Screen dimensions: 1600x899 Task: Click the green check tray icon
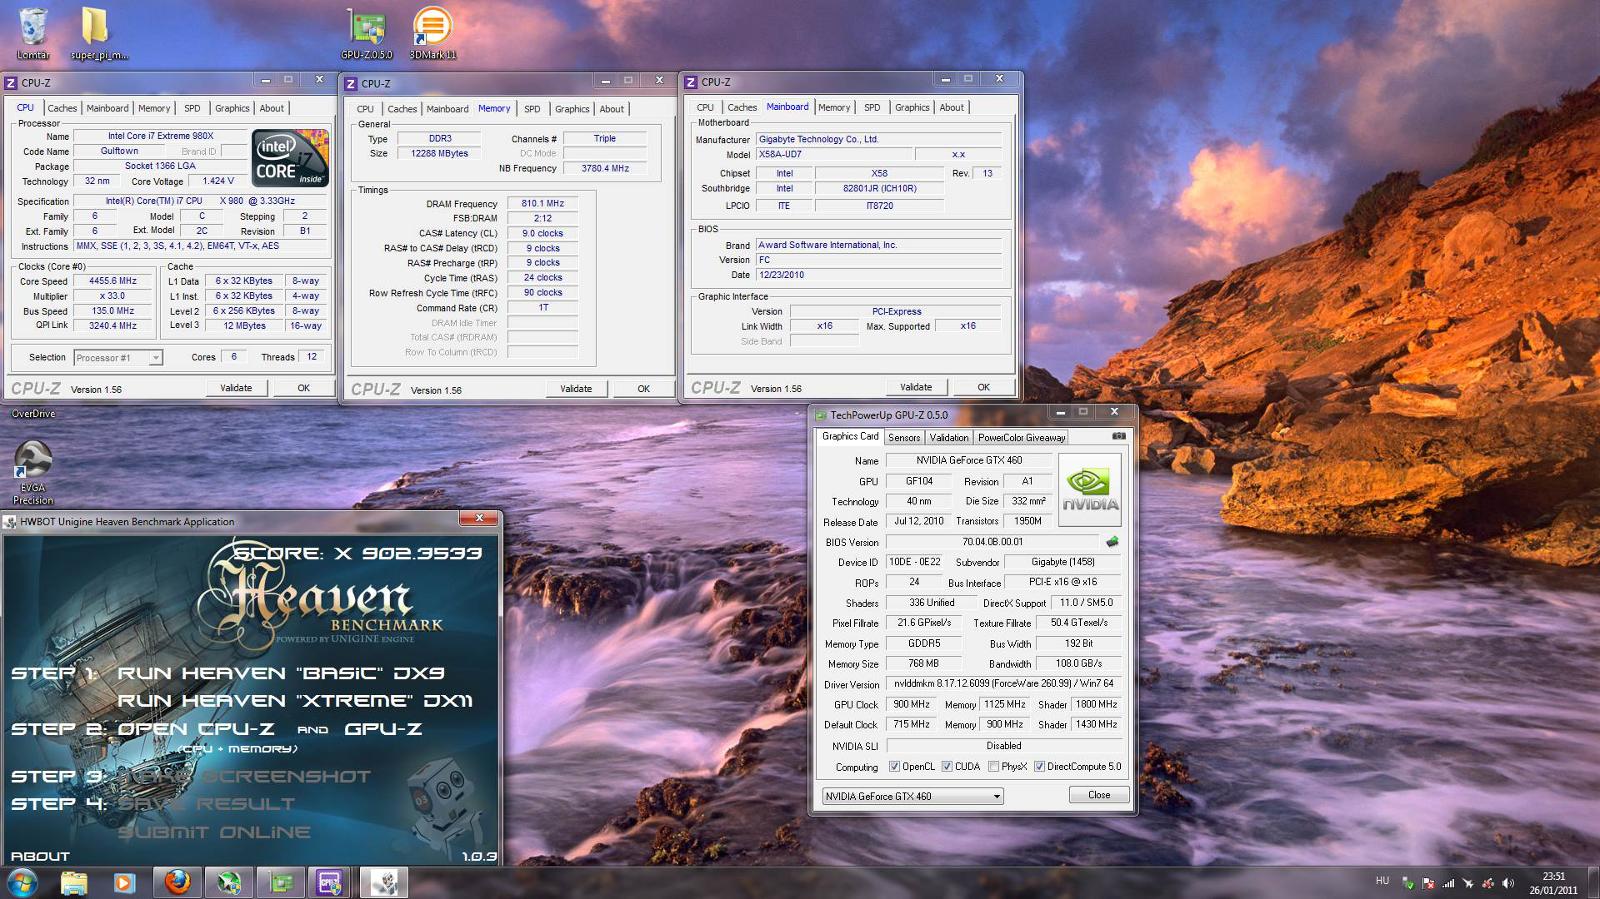pos(1408,883)
